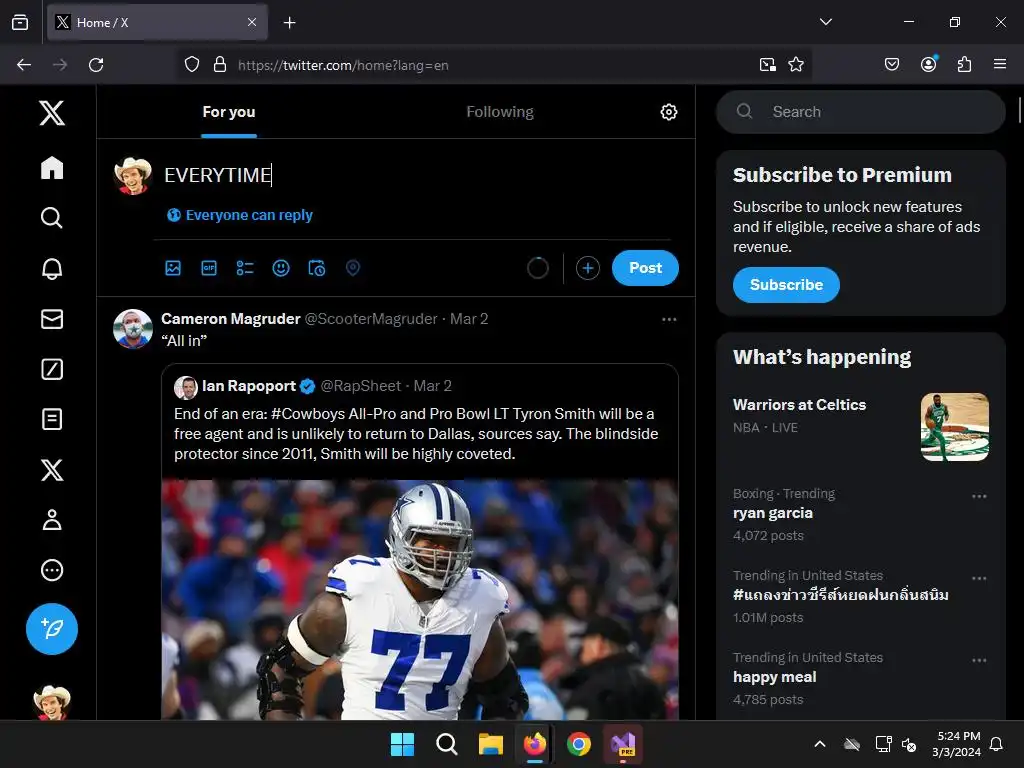
Task: Click Cameron Magruder's avatar
Action: [133, 328]
